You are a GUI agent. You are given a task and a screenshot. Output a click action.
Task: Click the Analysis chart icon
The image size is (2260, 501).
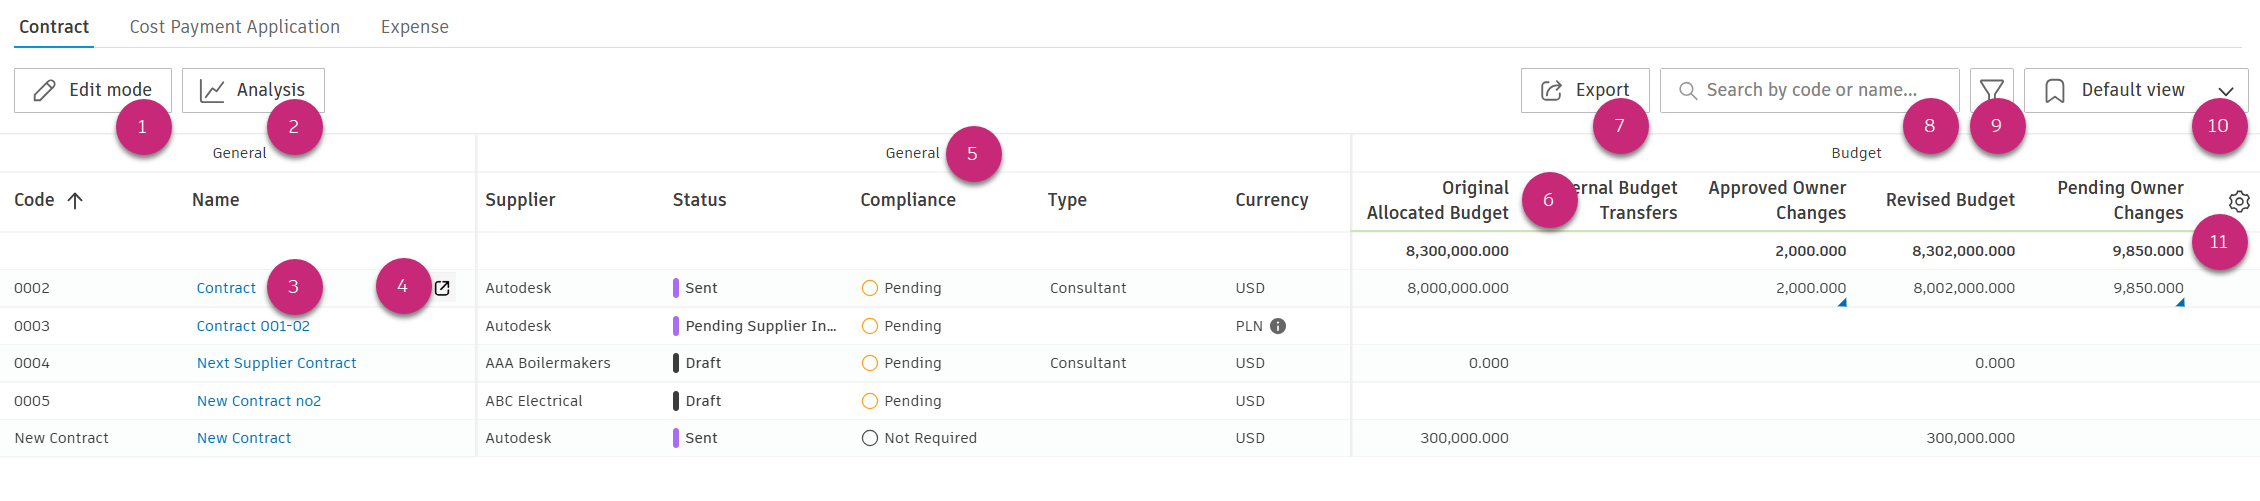[212, 91]
